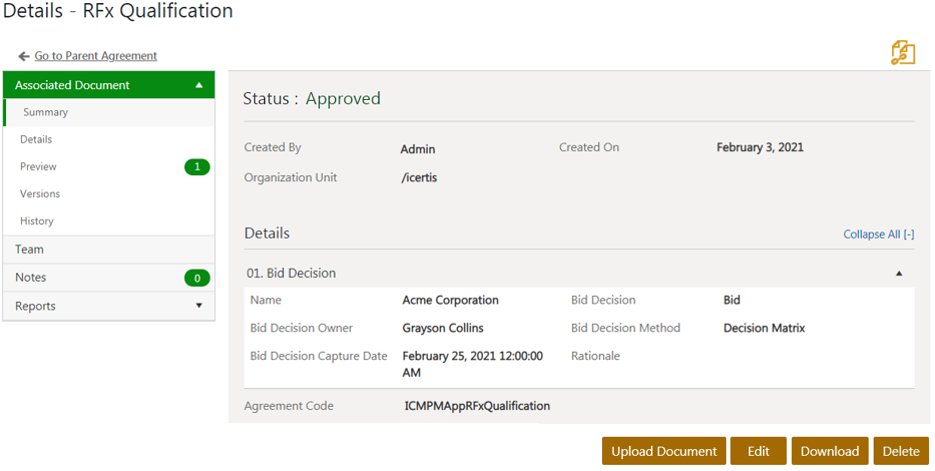The width and height of the screenshot is (935, 471).
Task: Click the orange document workflow icon
Action: (x=902, y=53)
